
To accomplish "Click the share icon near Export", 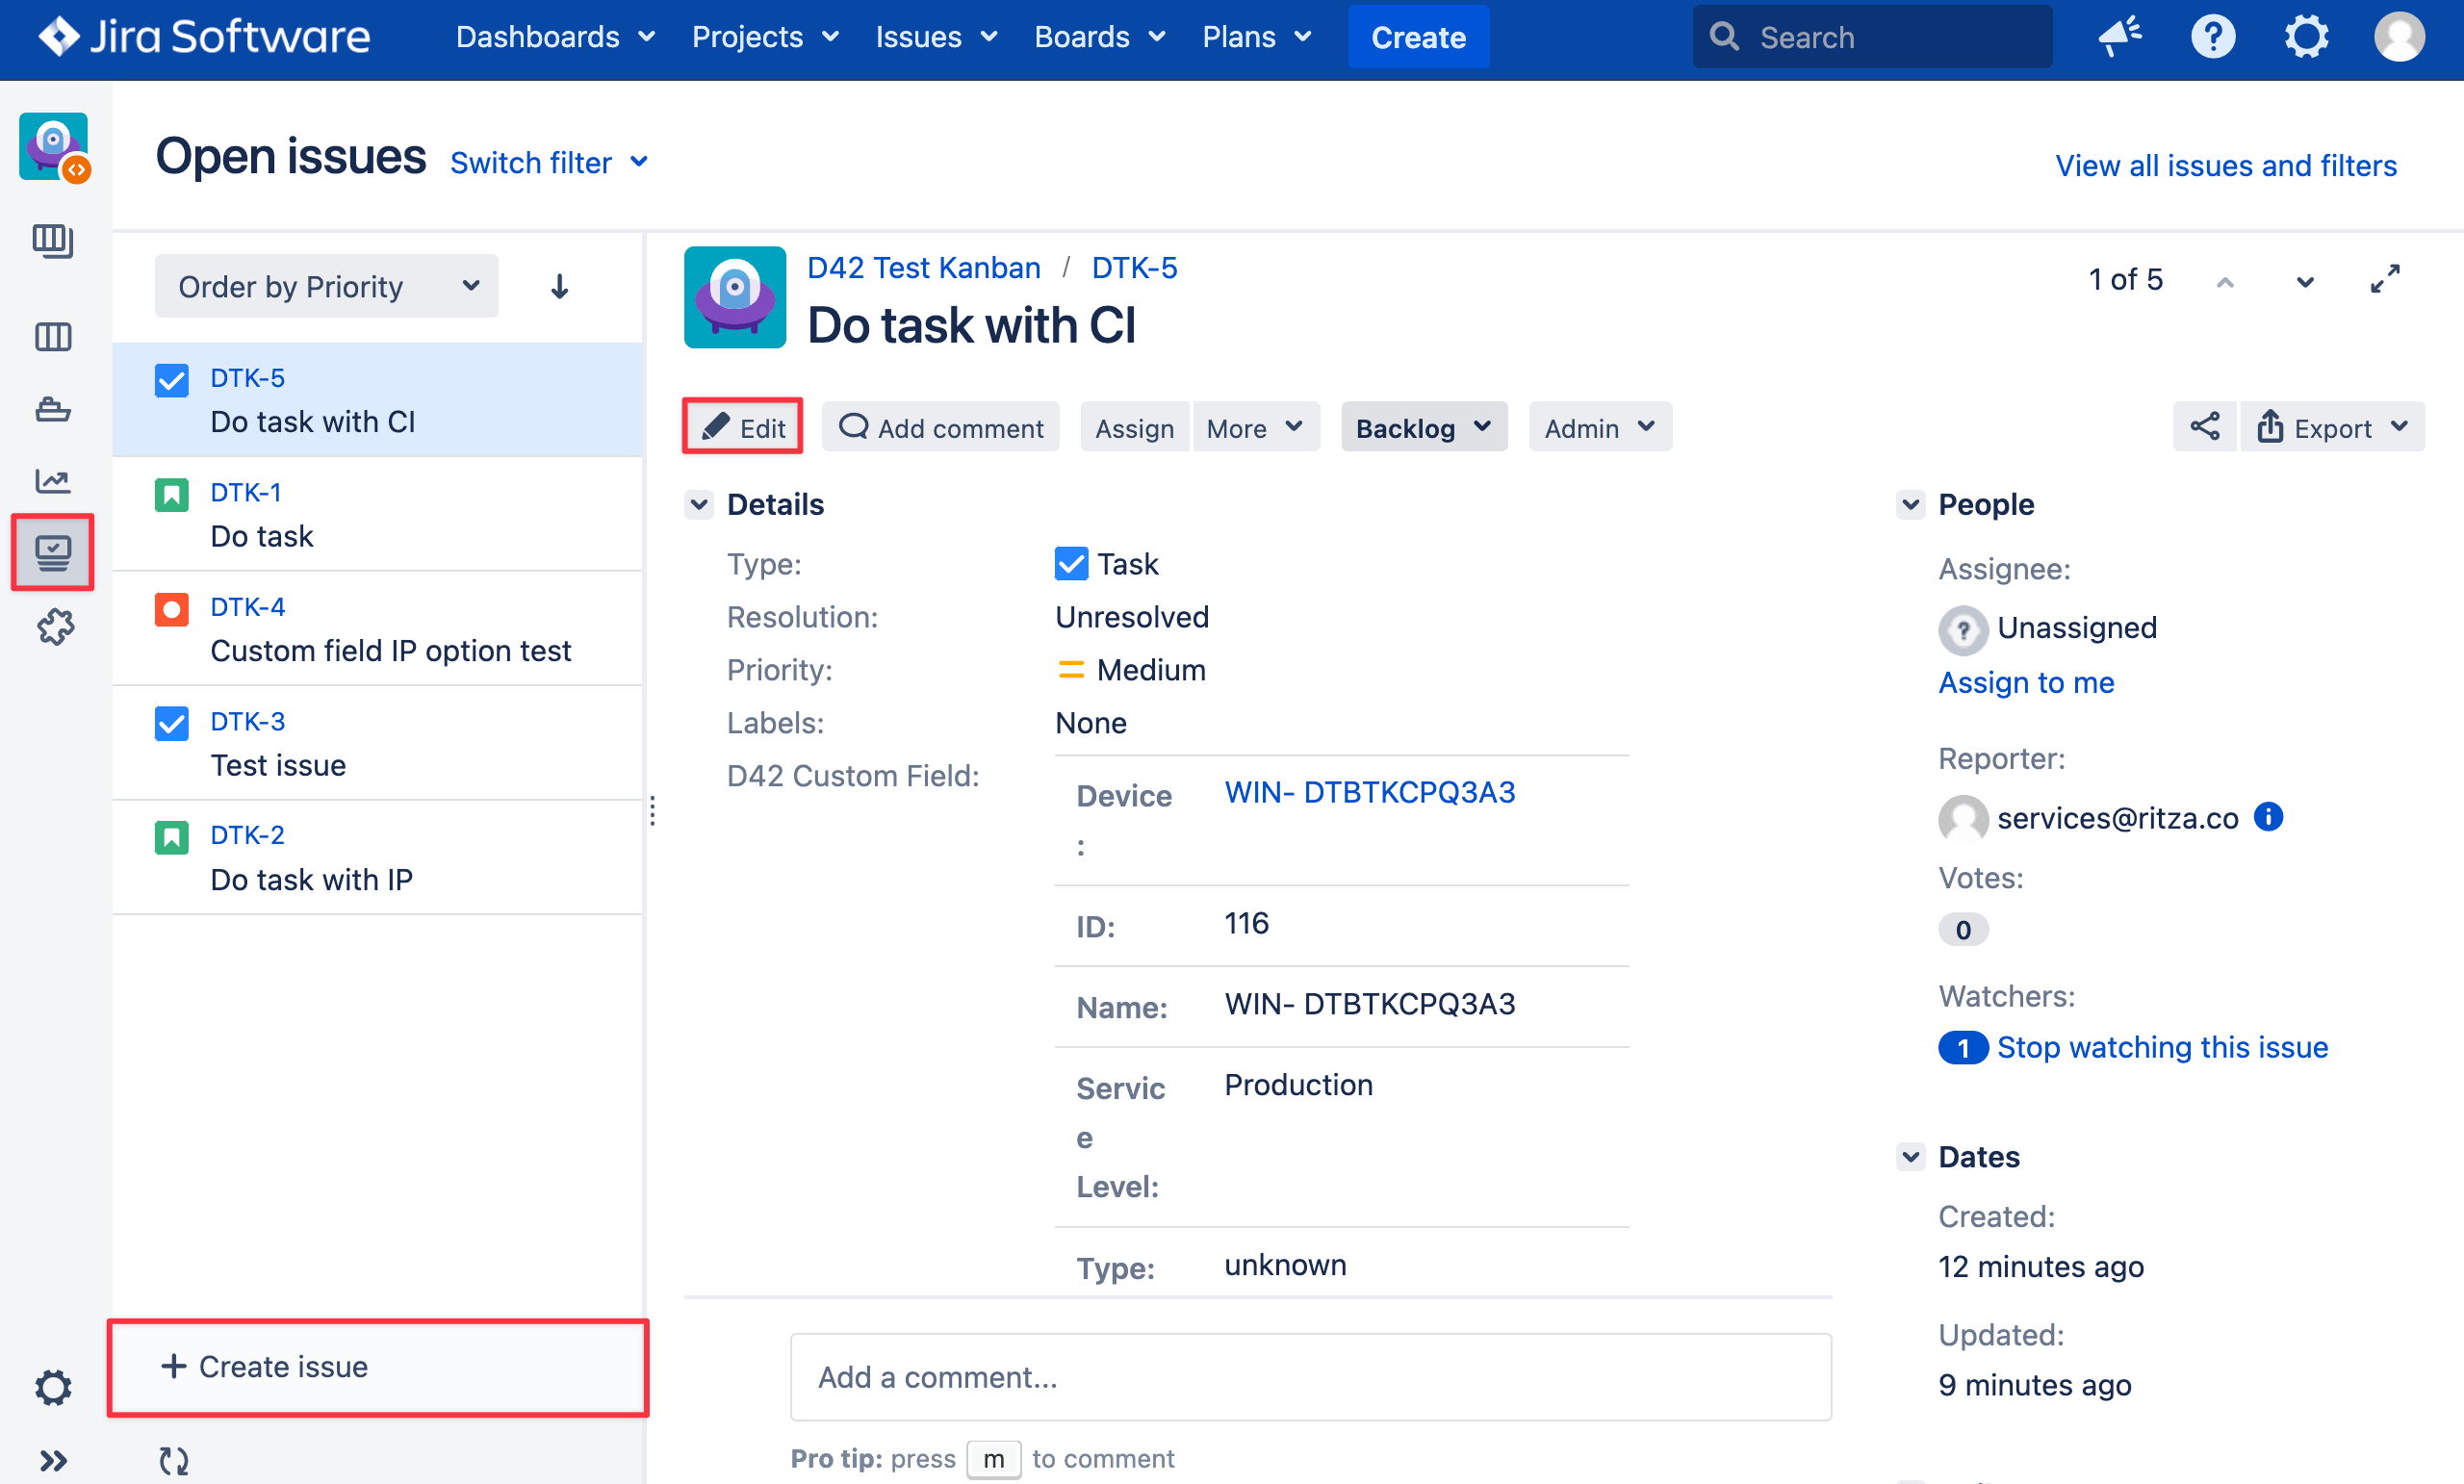I will pos(2205,427).
